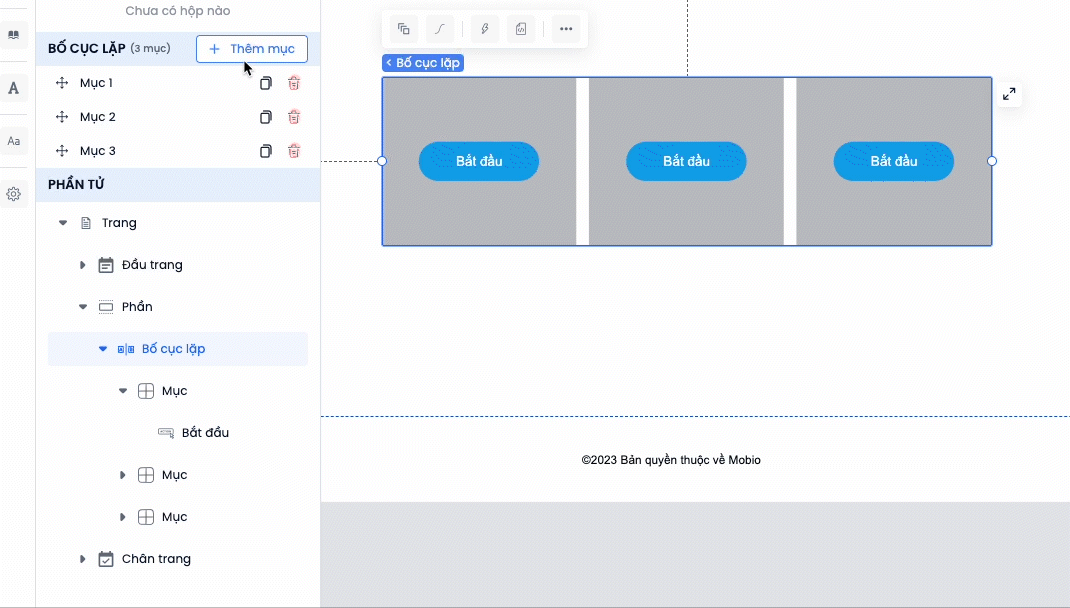
Task: Expand the Chân trang tree node
Action: [83, 559]
